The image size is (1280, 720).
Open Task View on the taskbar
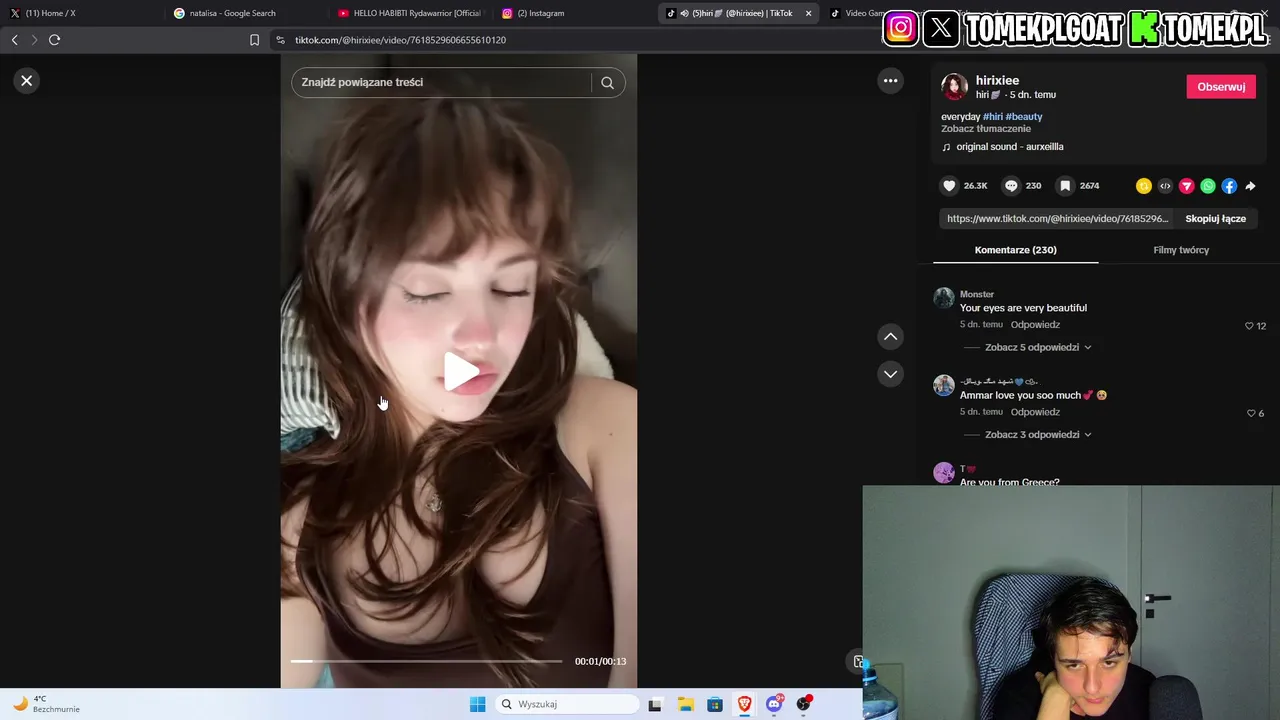pyautogui.click(x=655, y=705)
